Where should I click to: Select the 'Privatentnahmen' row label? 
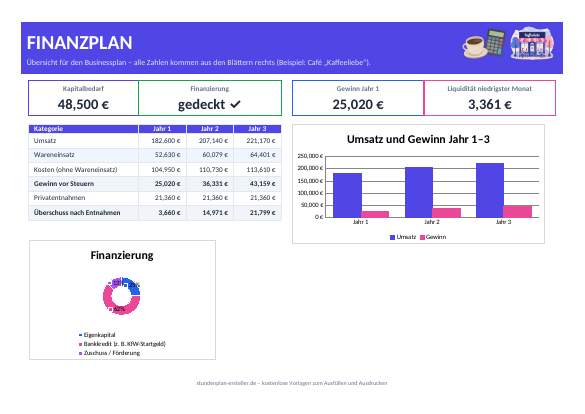click(59, 198)
